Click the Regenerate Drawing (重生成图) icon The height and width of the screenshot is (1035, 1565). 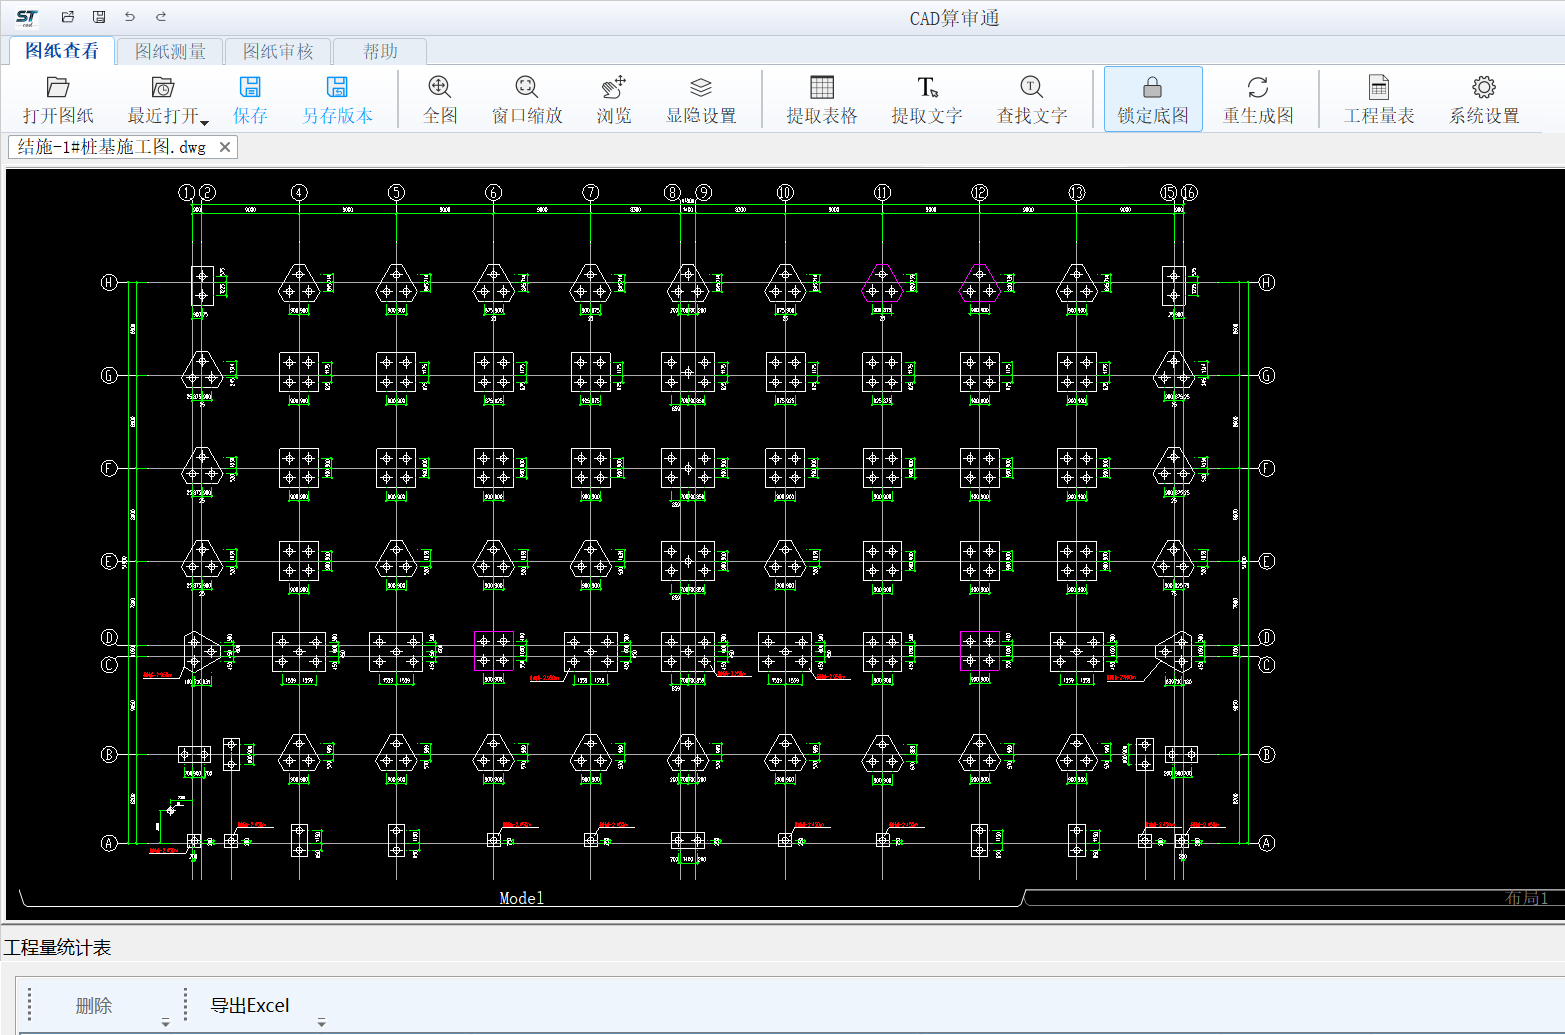click(1258, 88)
